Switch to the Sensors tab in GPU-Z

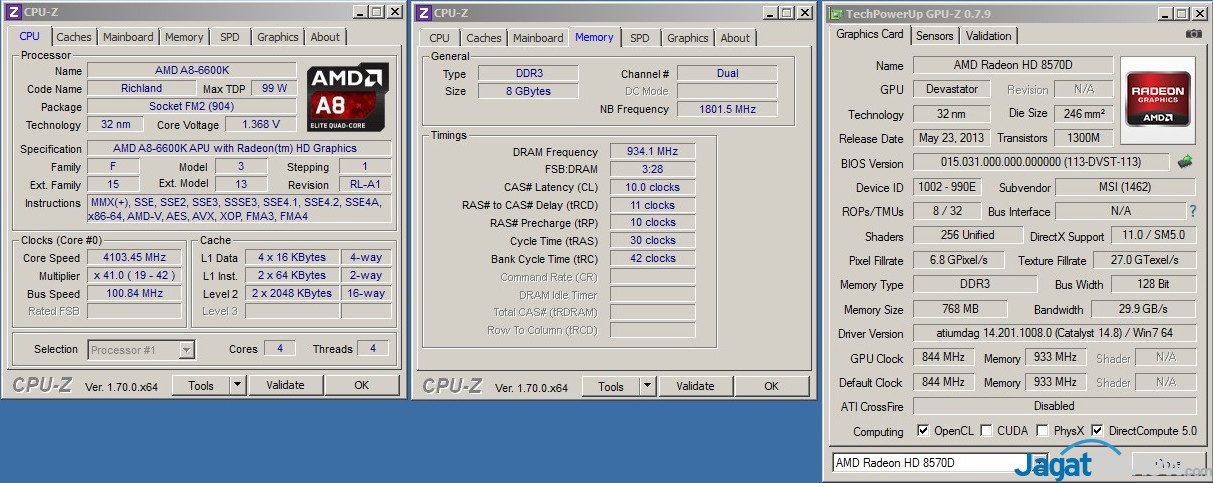click(x=934, y=36)
